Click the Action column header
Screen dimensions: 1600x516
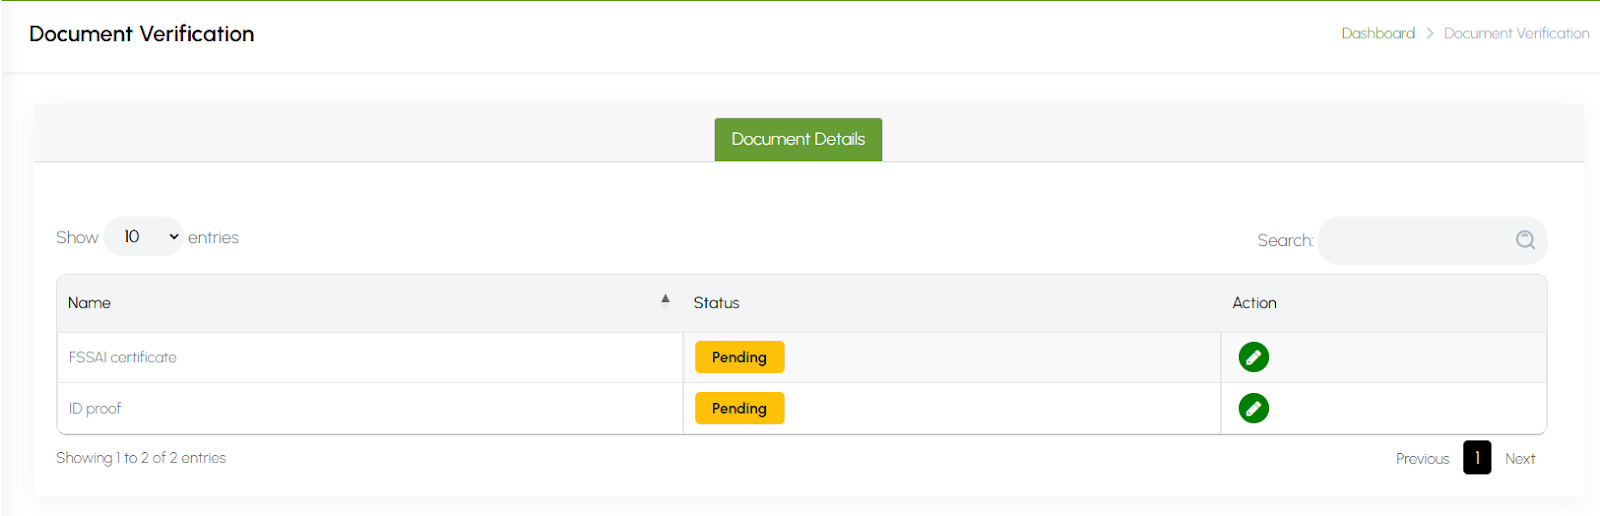[1254, 303]
